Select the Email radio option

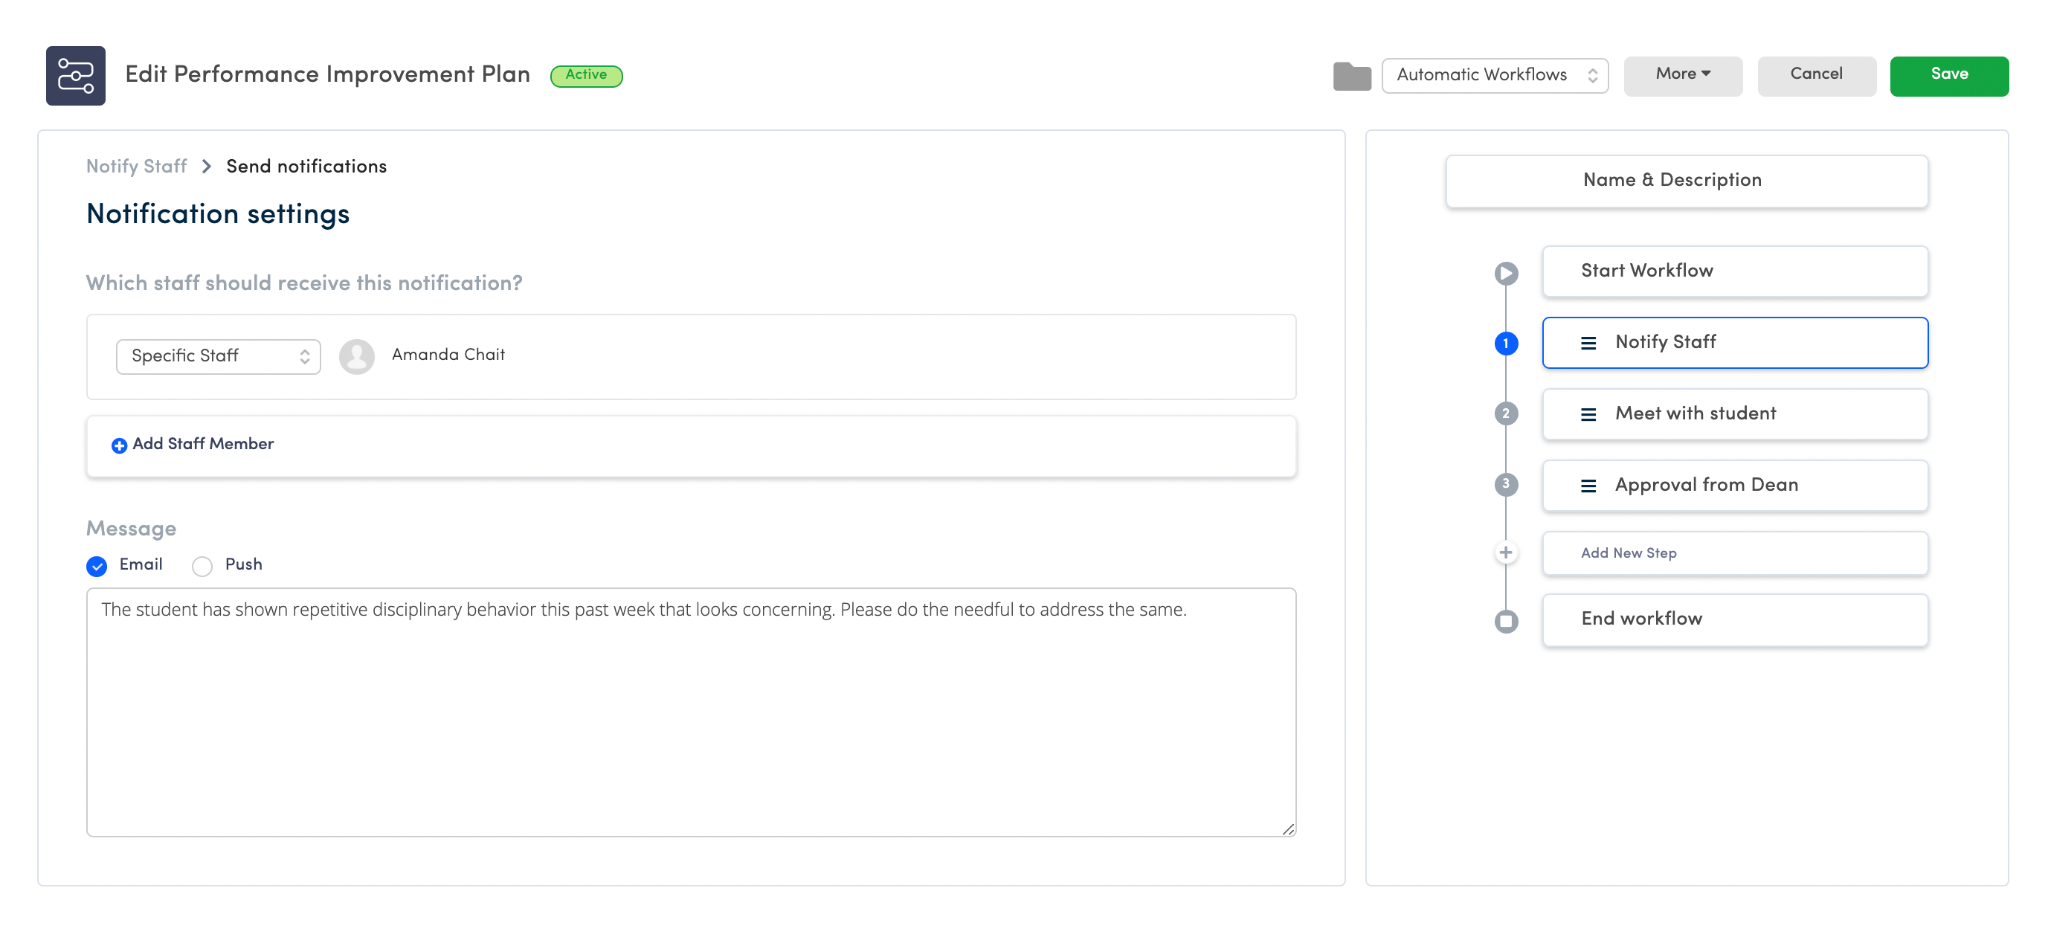97,566
